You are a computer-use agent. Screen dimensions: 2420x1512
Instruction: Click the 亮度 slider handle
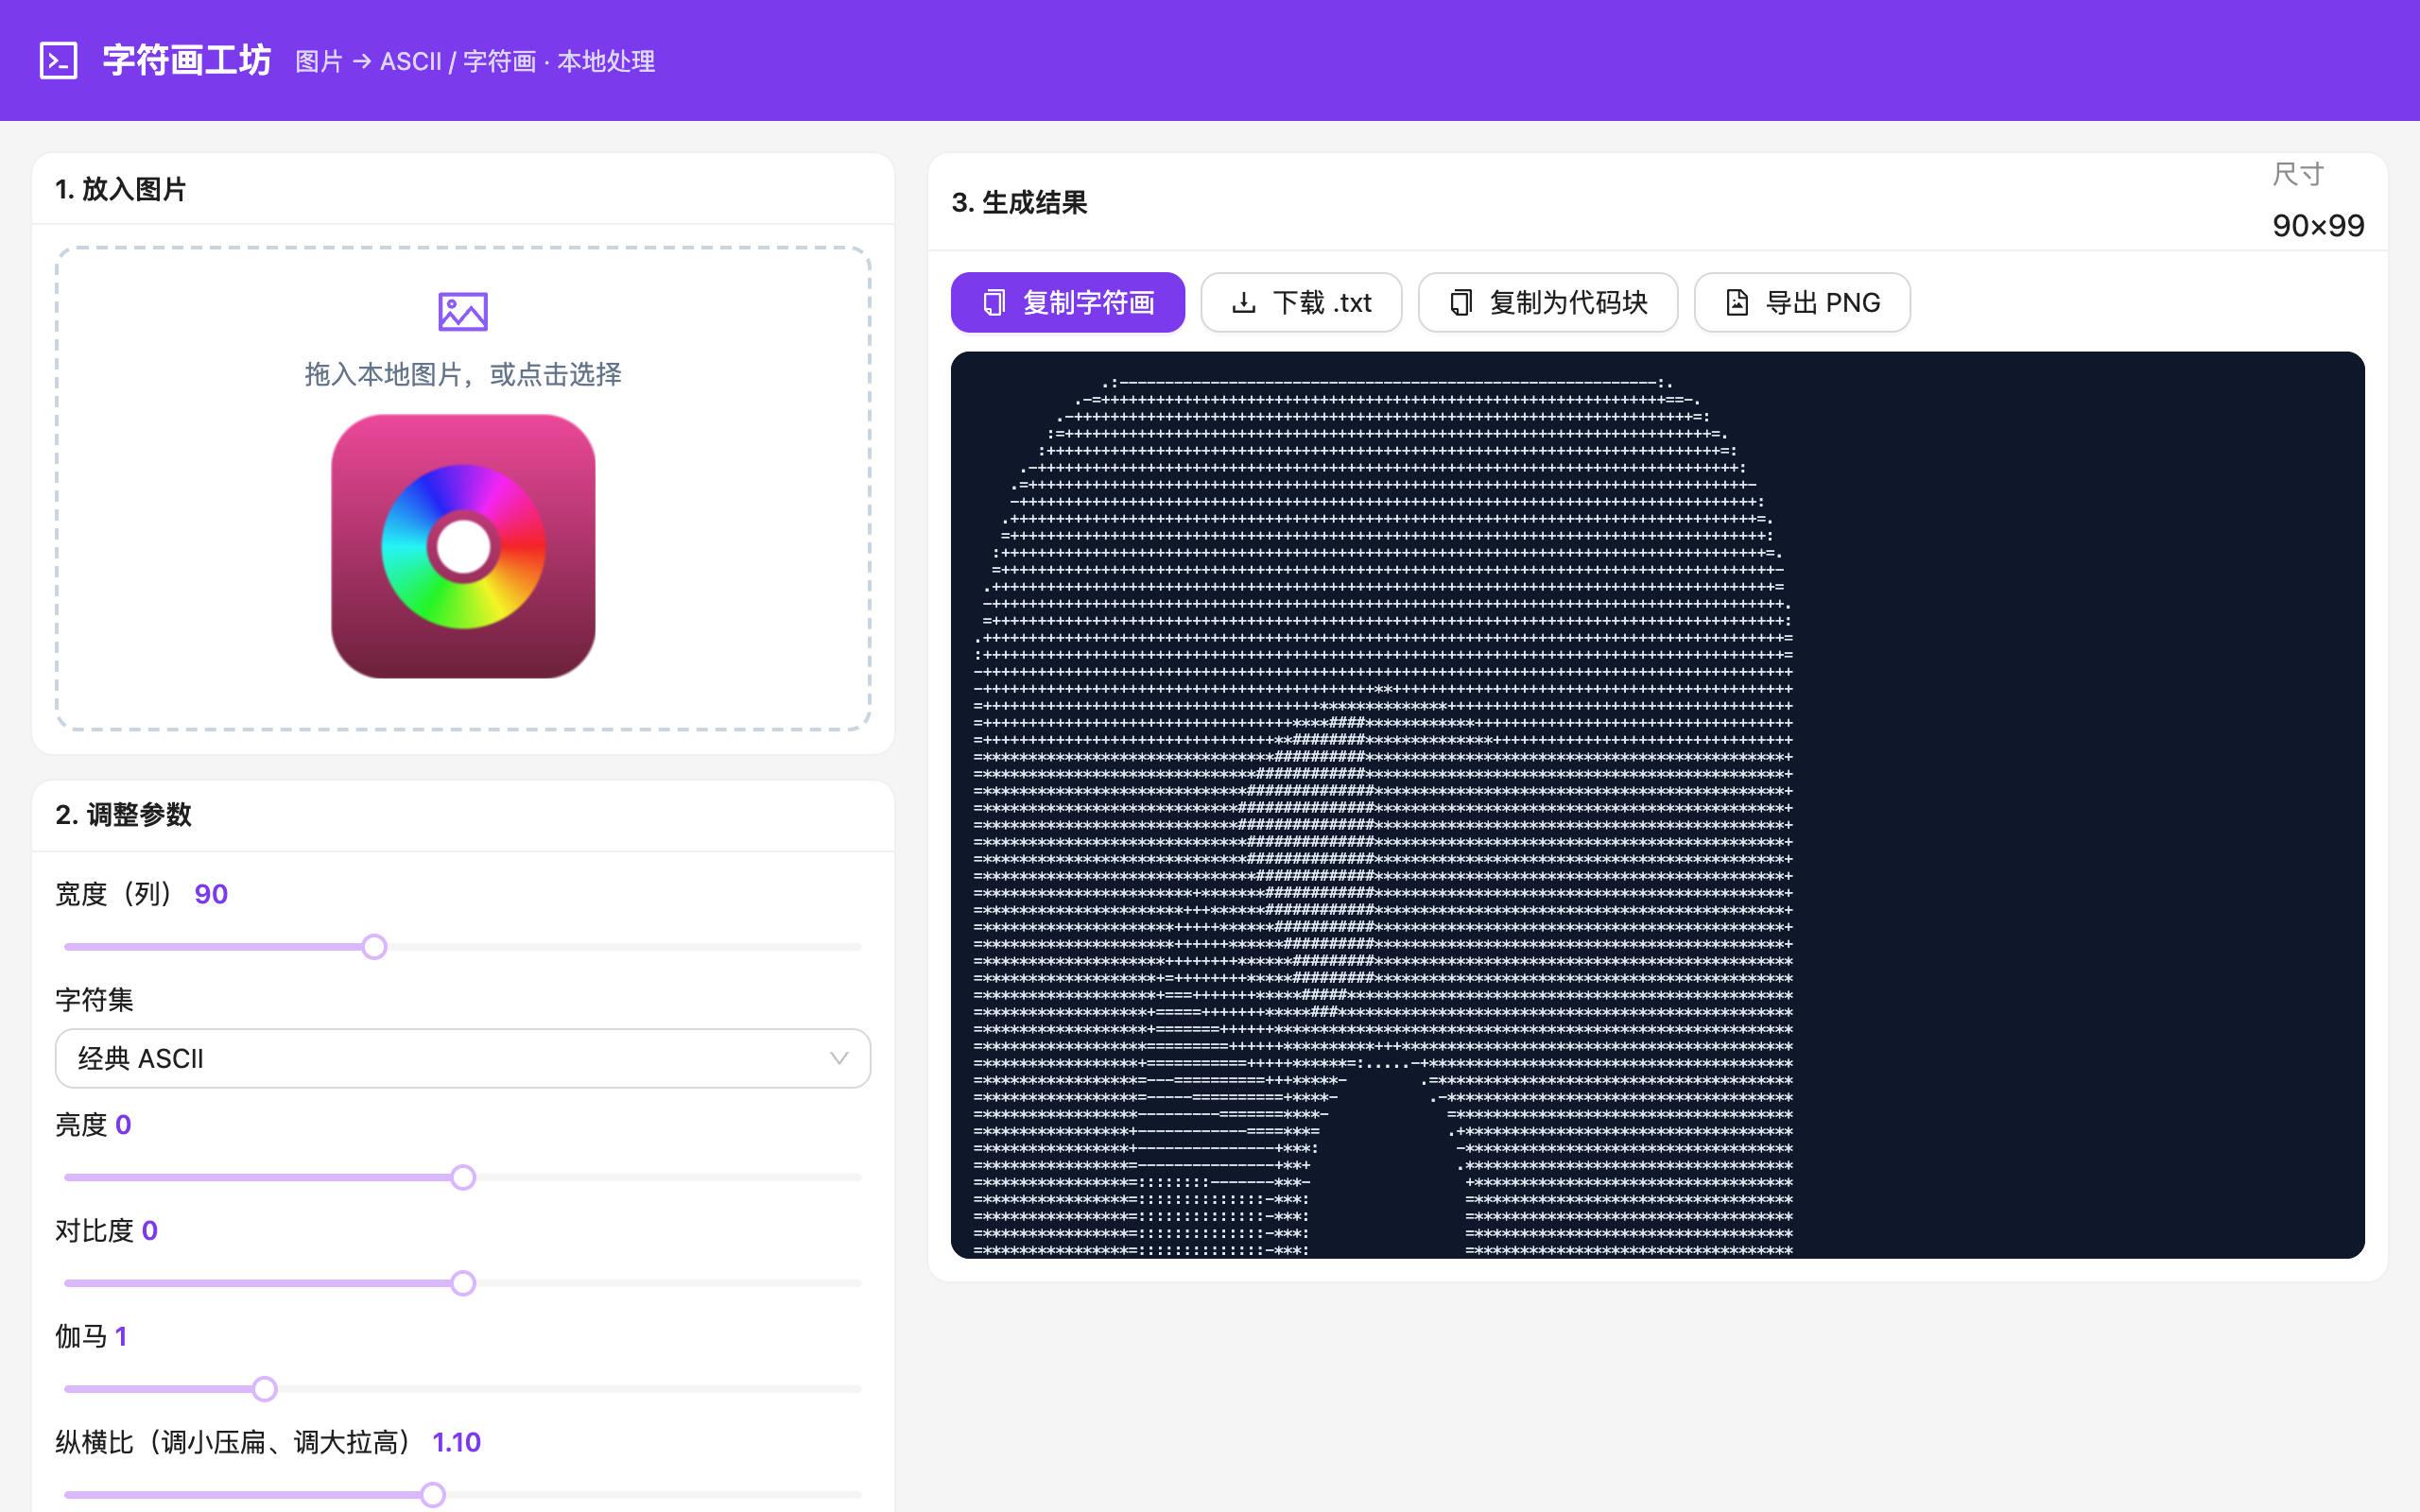(x=463, y=1177)
